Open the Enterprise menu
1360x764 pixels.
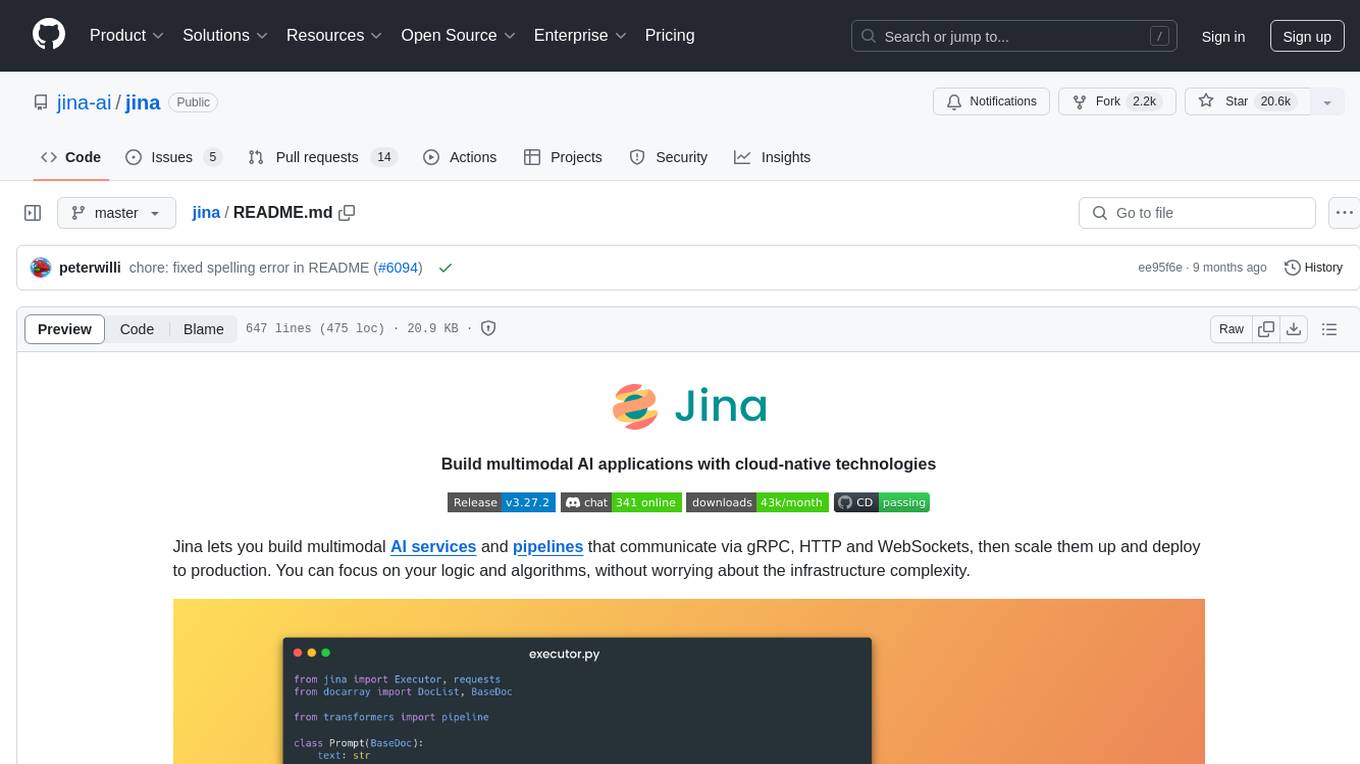click(x=580, y=35)
